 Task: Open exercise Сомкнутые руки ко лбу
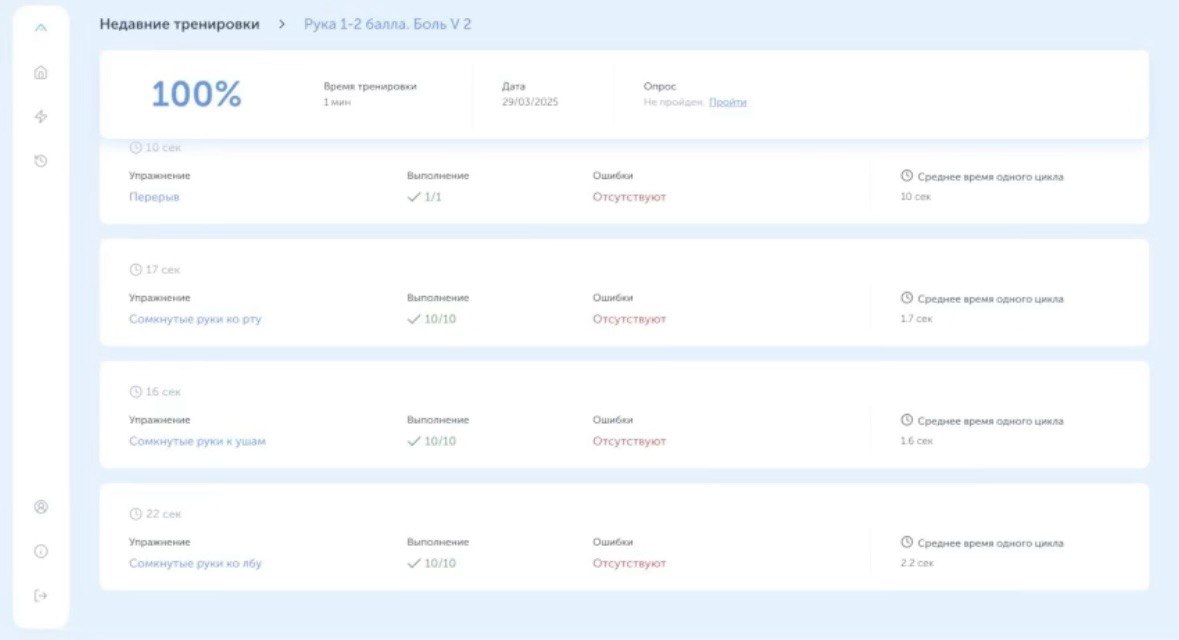(x=195, y=563)
